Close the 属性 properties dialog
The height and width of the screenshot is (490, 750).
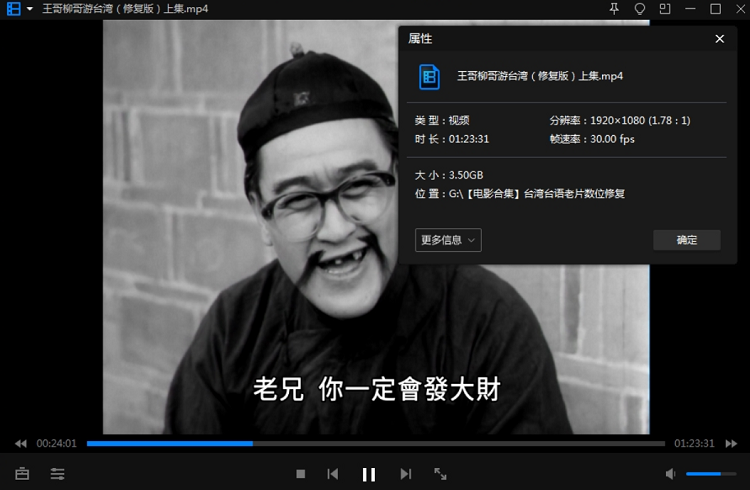click(719, 39)
